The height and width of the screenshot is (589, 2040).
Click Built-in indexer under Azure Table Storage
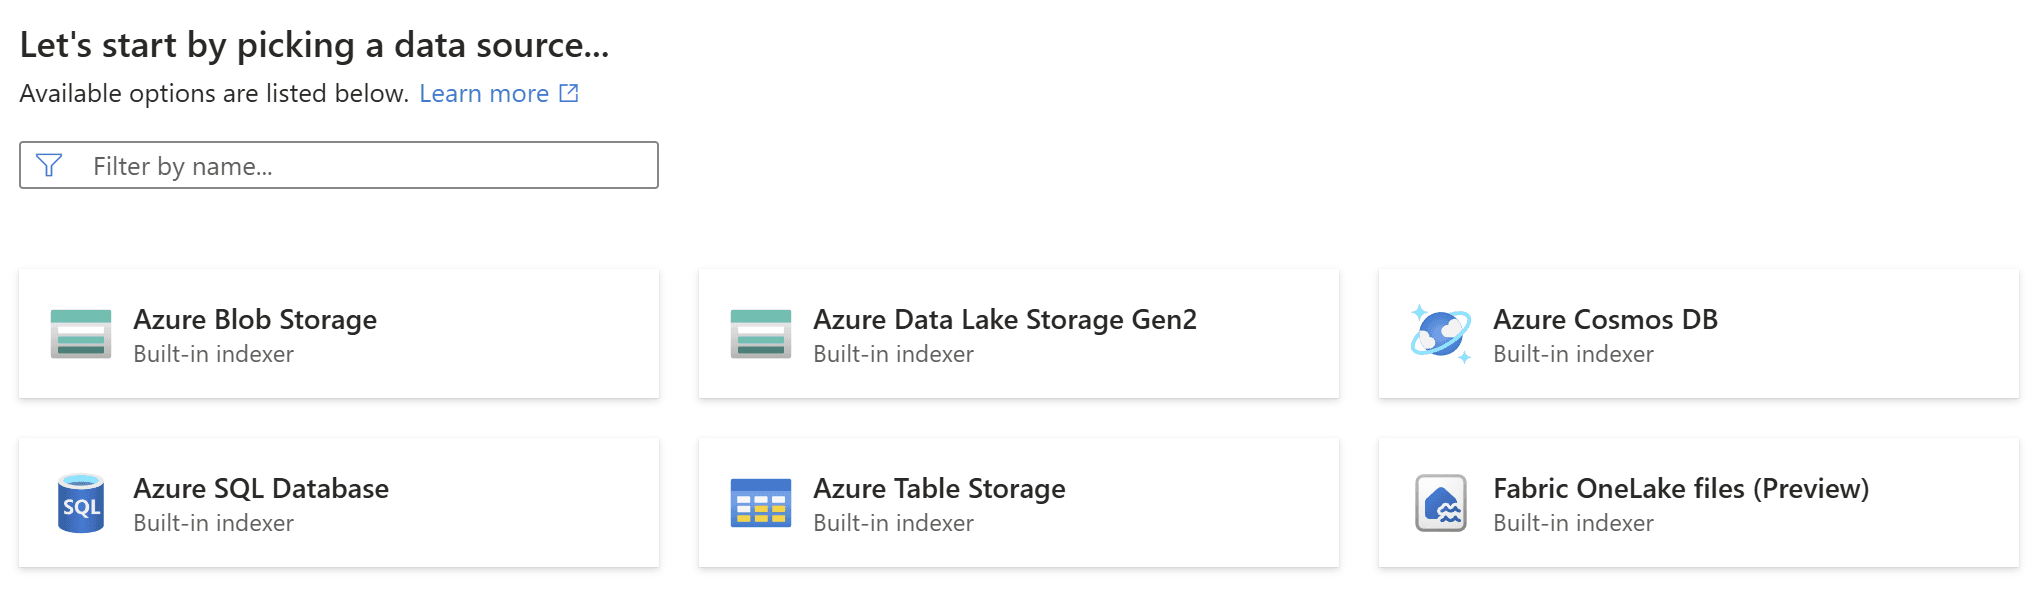click(893, 523)
